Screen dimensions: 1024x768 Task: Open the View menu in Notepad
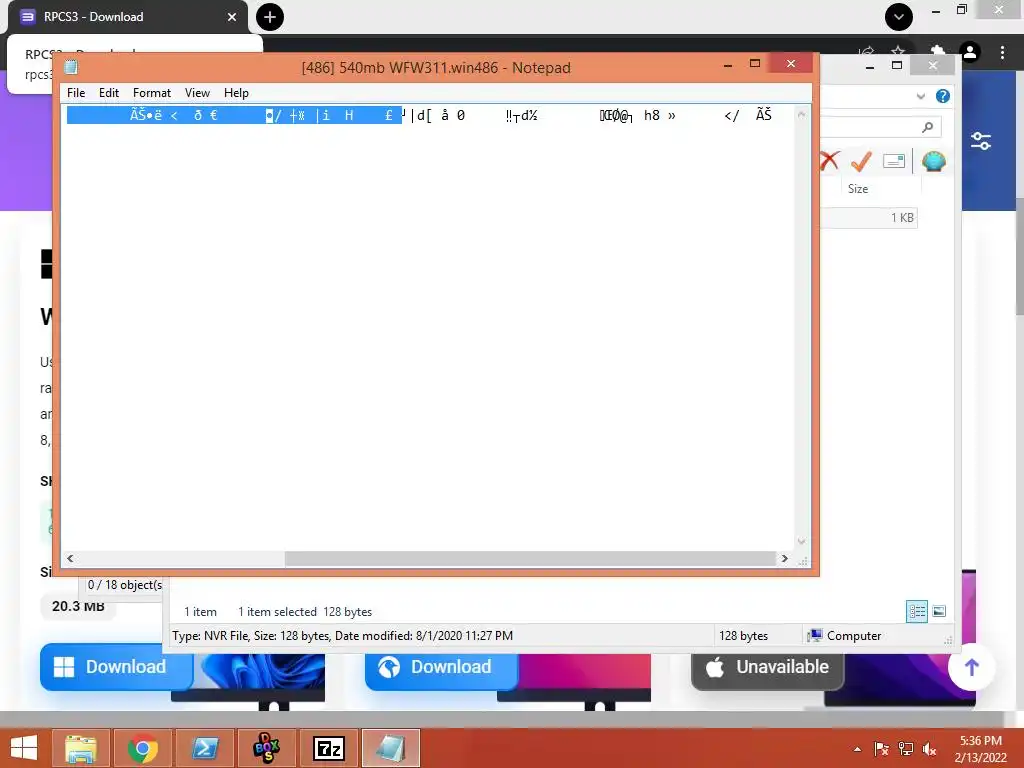[x=197, y=93]
